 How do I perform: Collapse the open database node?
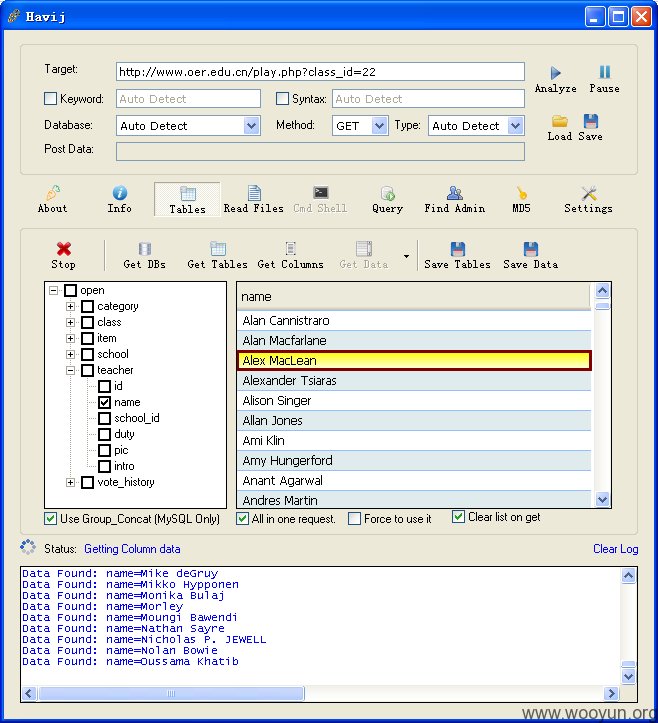(53, 290)
